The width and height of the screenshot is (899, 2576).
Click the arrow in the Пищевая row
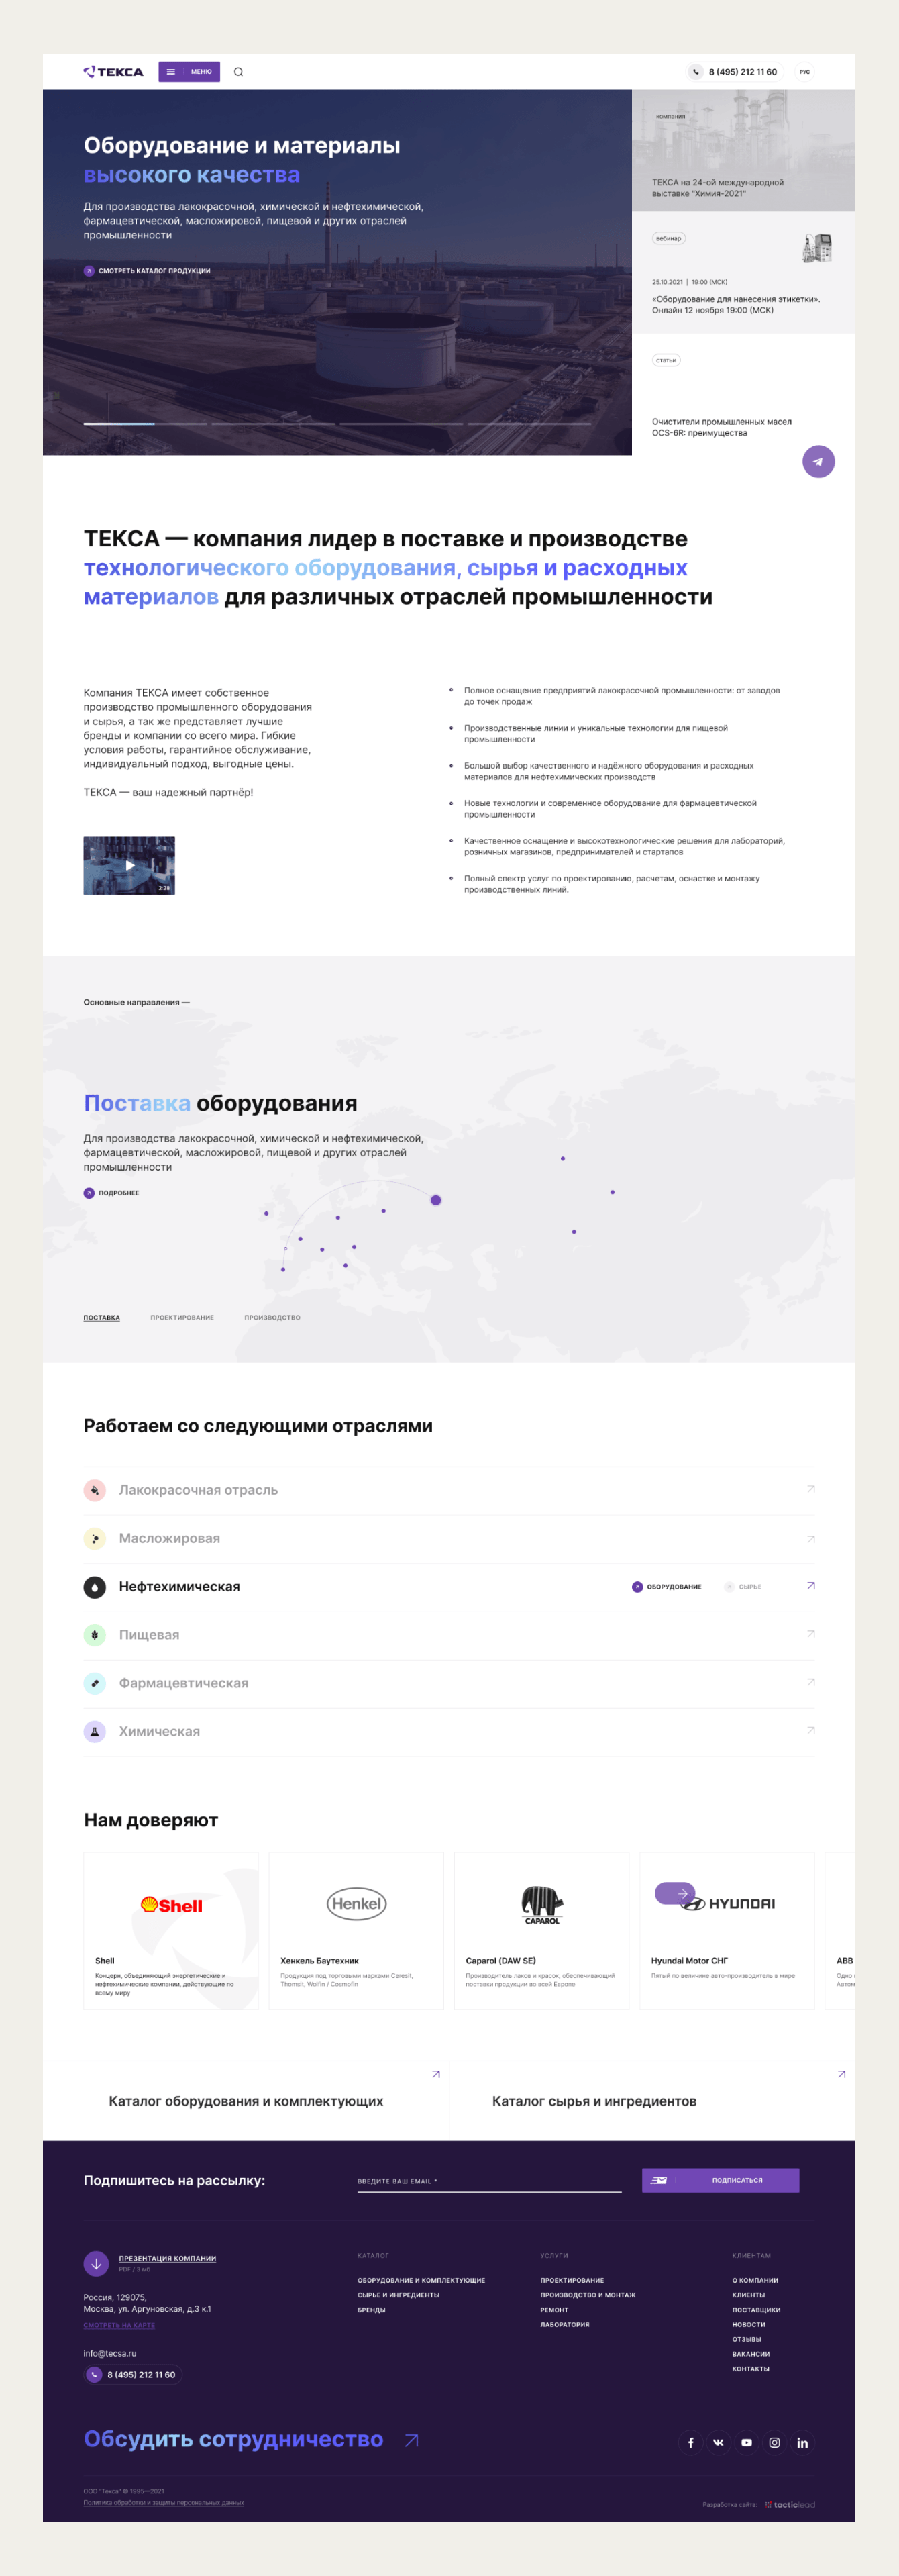(811, 1634)
